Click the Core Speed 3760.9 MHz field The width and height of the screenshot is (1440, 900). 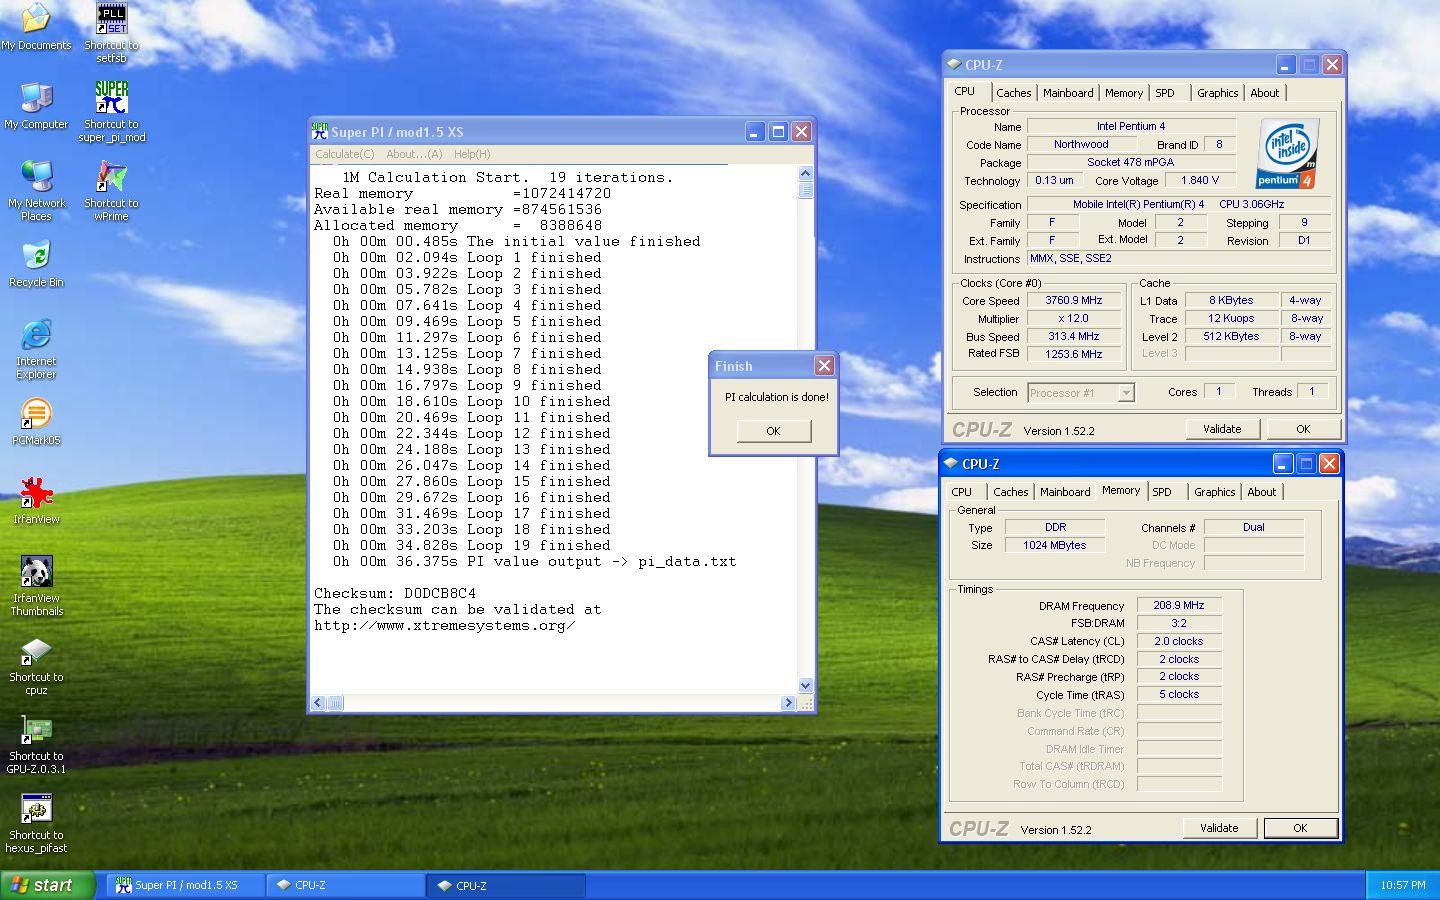[x=1073, y=300]
